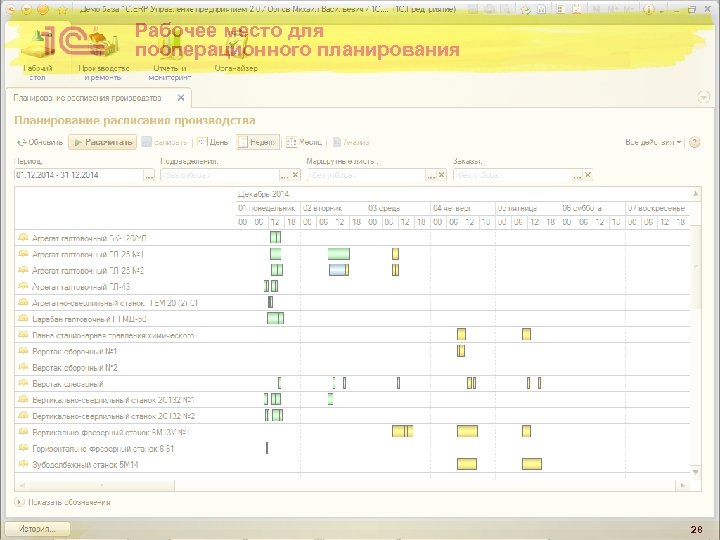This screenshot has height=540, width=720.
Task: Click icon of Агрегат галтовочный ГЛ-25 №1 row
Action: coord(23,253)
